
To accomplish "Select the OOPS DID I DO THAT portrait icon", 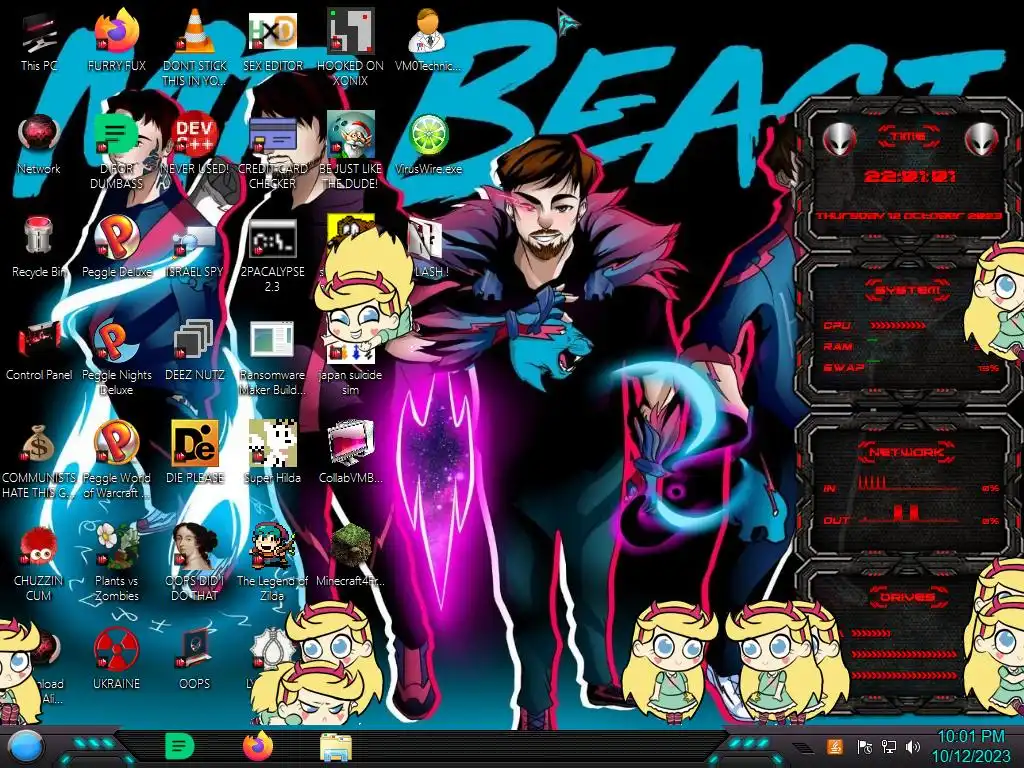I will tap(195, 563).
